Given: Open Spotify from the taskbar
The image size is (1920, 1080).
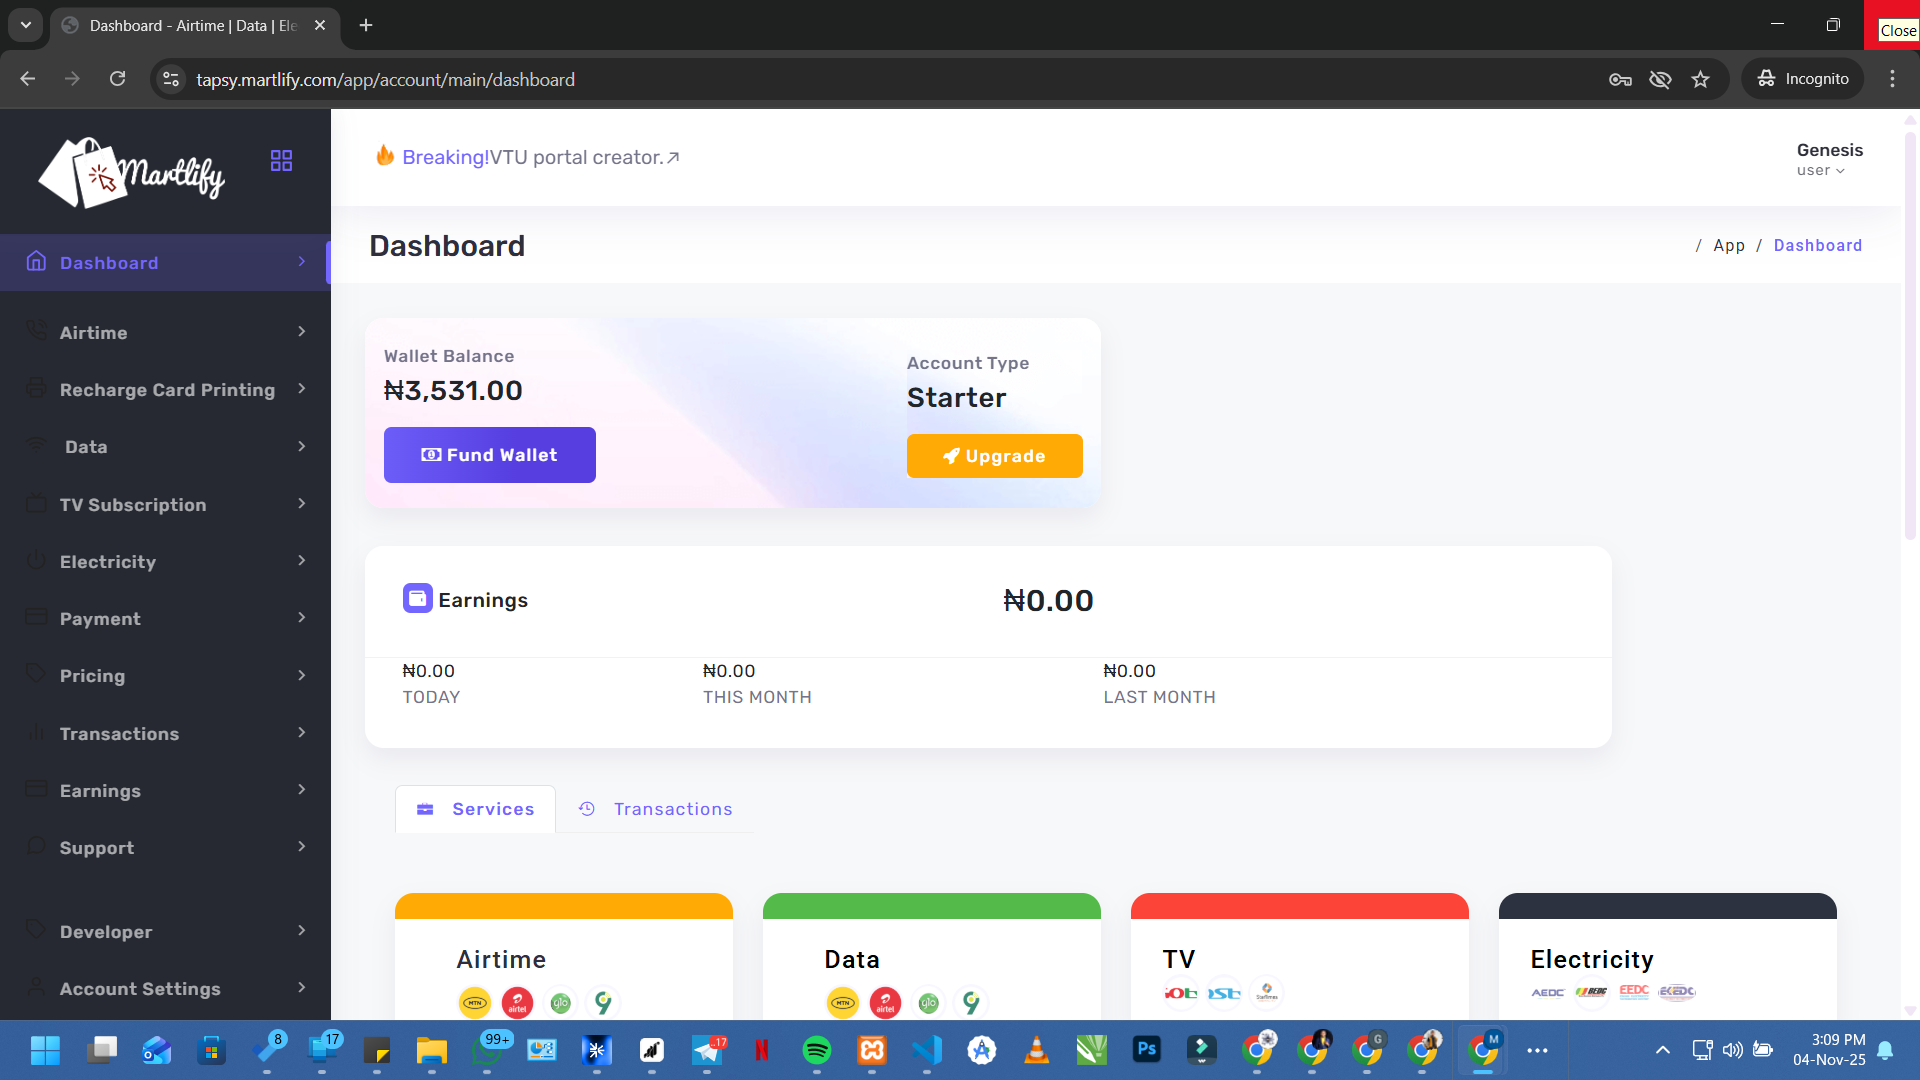Looking at the screenshot, I should (x=817, y=1050).
